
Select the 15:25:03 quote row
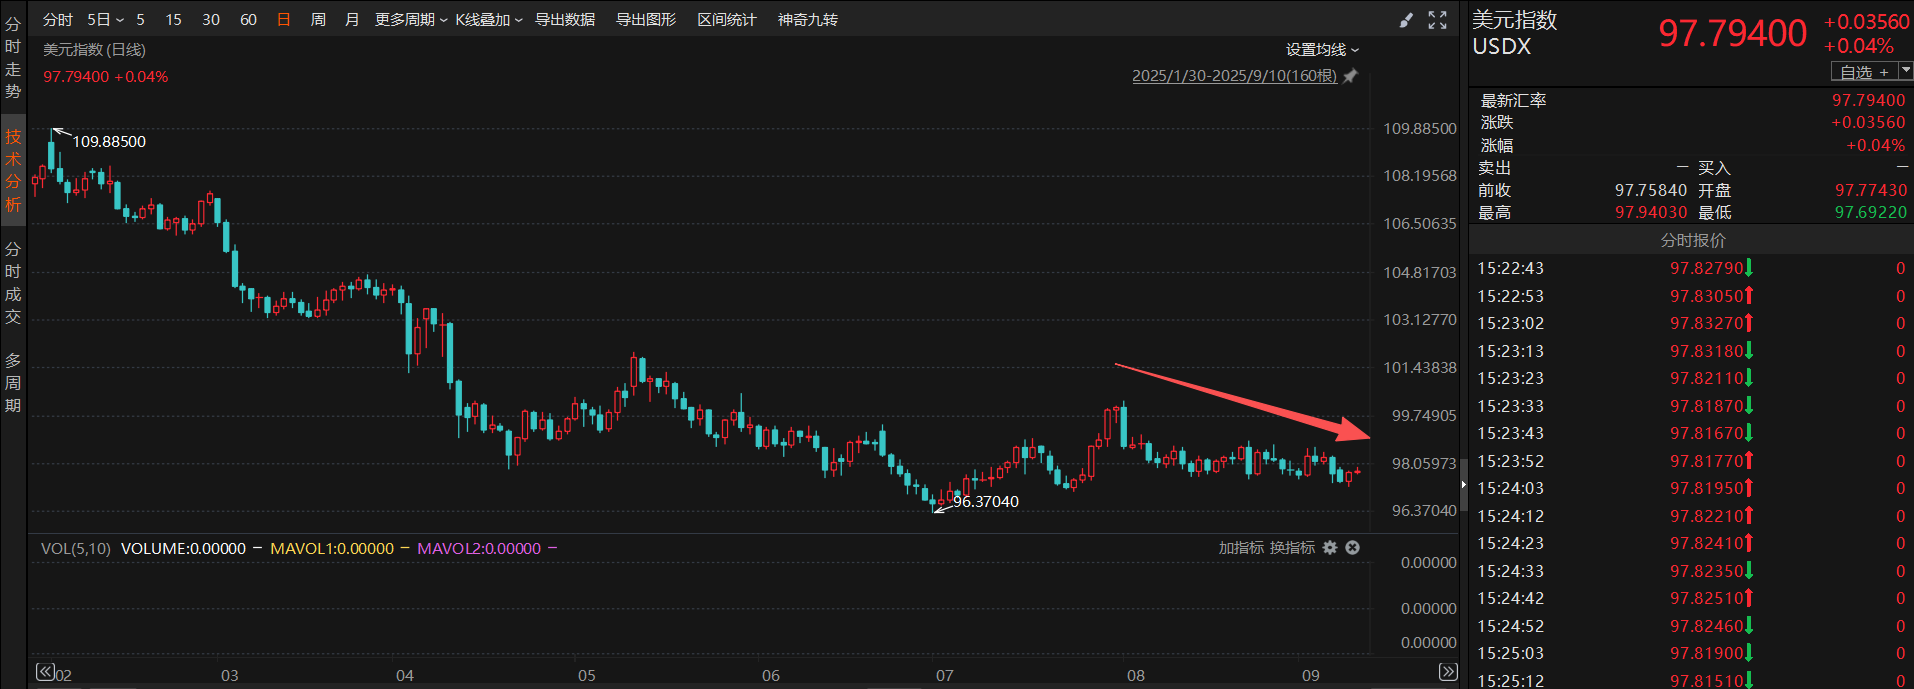coord(1691,653)
